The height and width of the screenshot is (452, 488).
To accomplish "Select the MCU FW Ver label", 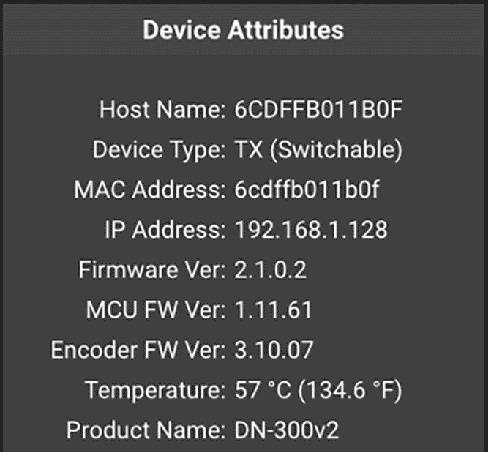I will pos(156,310).
